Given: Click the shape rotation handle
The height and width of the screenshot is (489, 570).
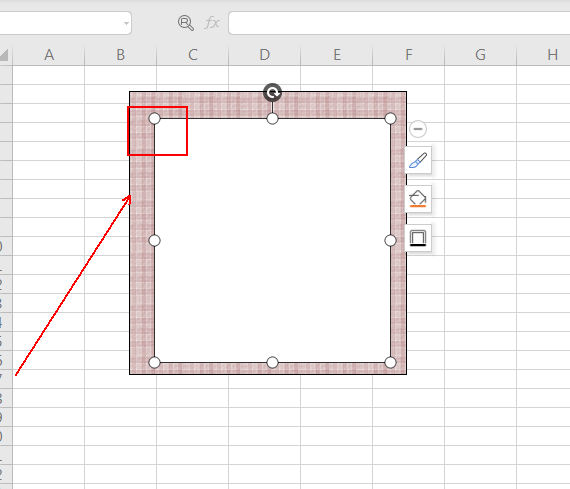Looking at the screenshot, I should coord(272,92).
